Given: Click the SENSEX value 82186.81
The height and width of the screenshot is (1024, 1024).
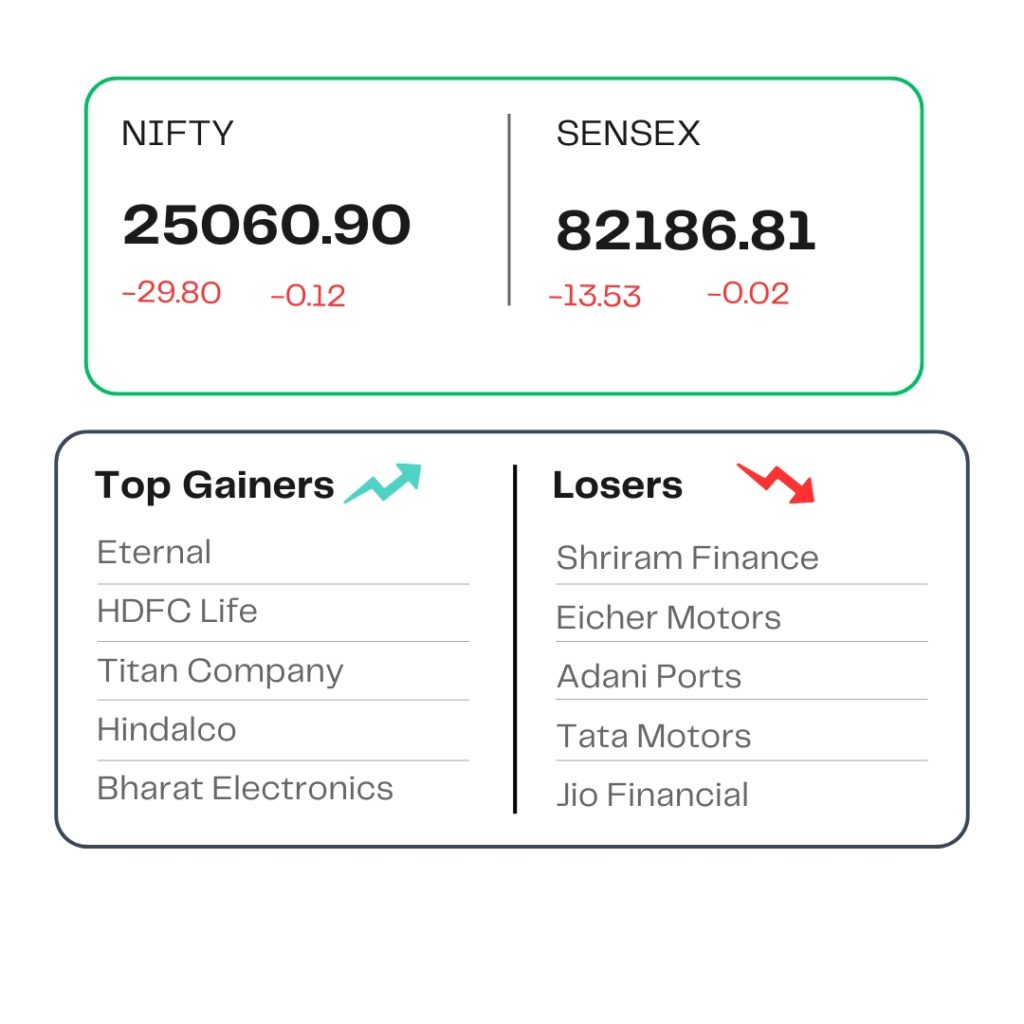Looking at the screenshot, I should [x=686, y=231].
